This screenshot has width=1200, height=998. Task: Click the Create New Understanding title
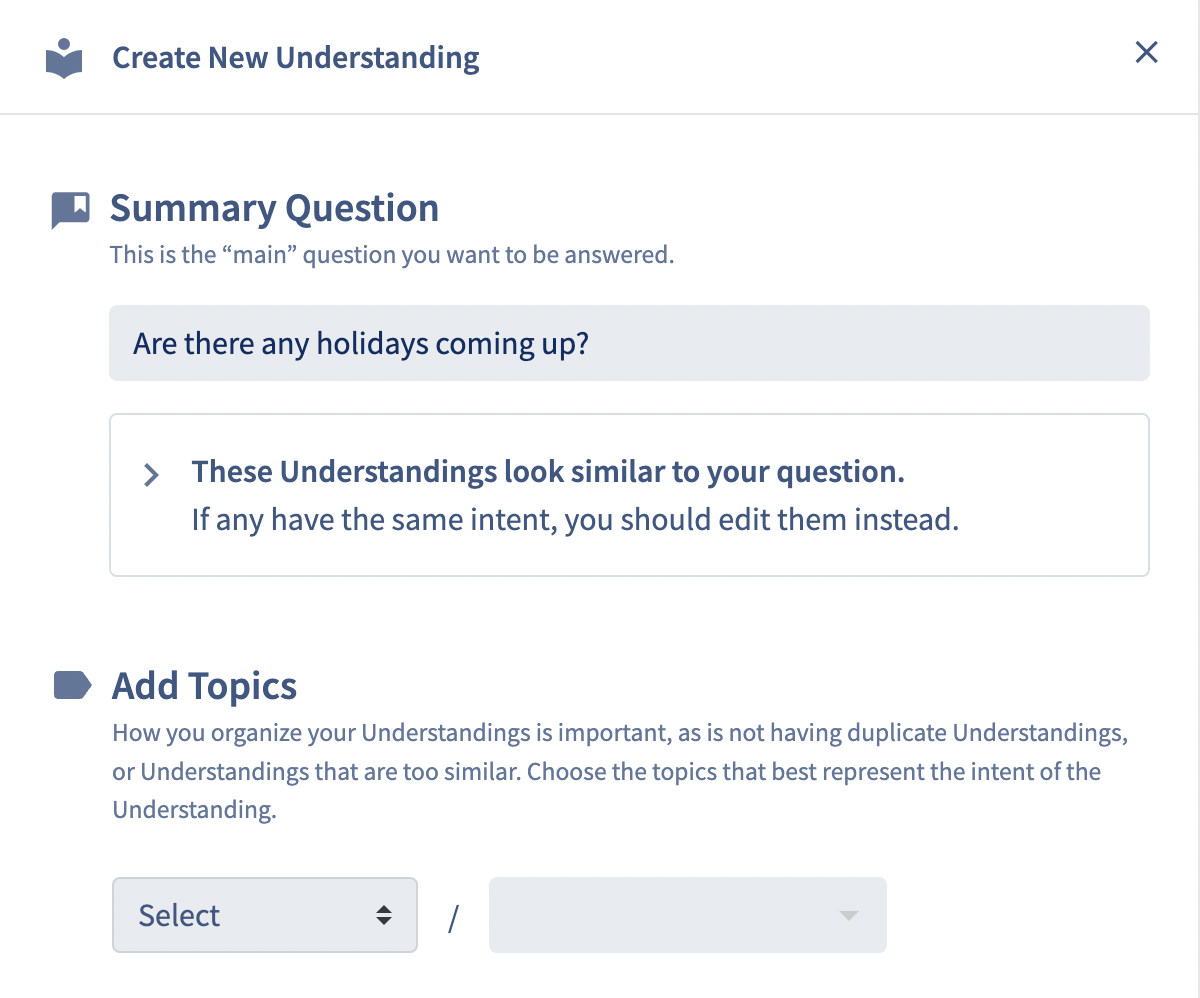click(296, 58)
